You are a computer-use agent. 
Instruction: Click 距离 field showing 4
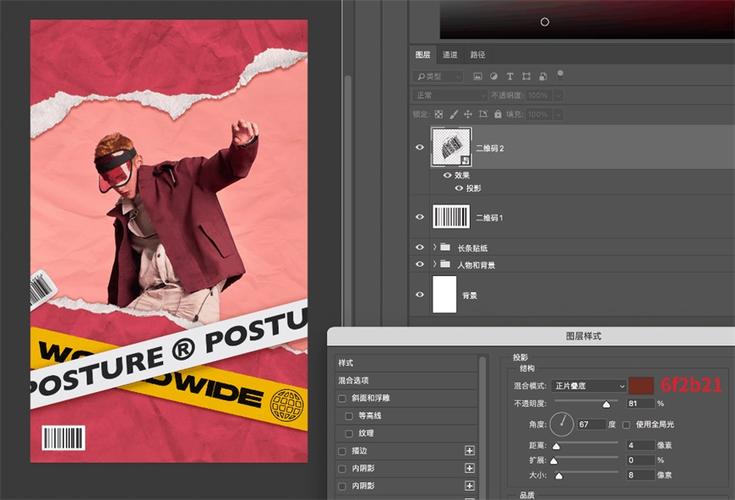(640, 445)
